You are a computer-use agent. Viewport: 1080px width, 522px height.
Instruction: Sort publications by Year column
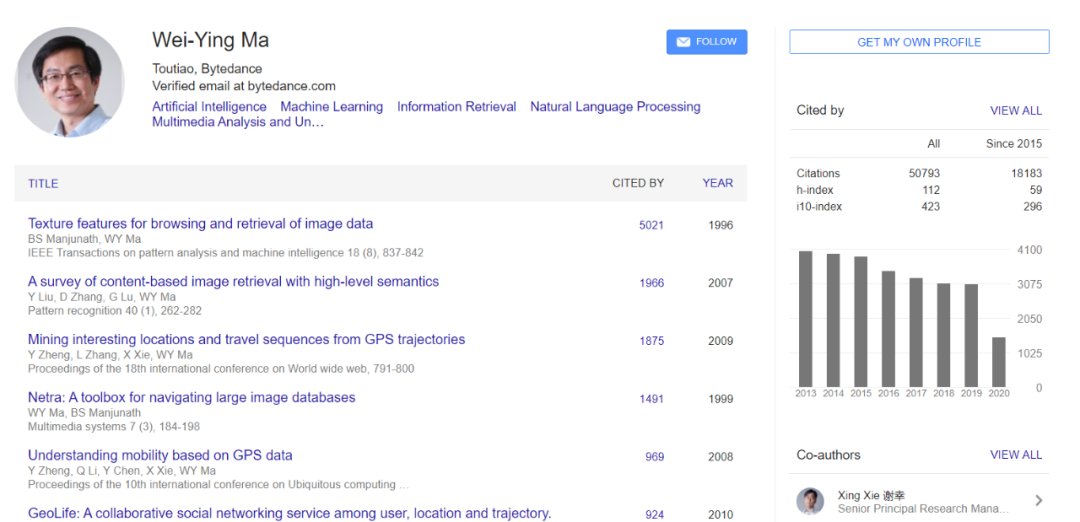(718, 183)
